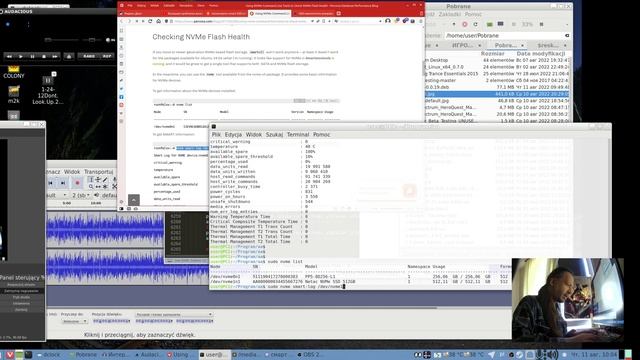Switch to compact list view in file manager

point(500,24)
